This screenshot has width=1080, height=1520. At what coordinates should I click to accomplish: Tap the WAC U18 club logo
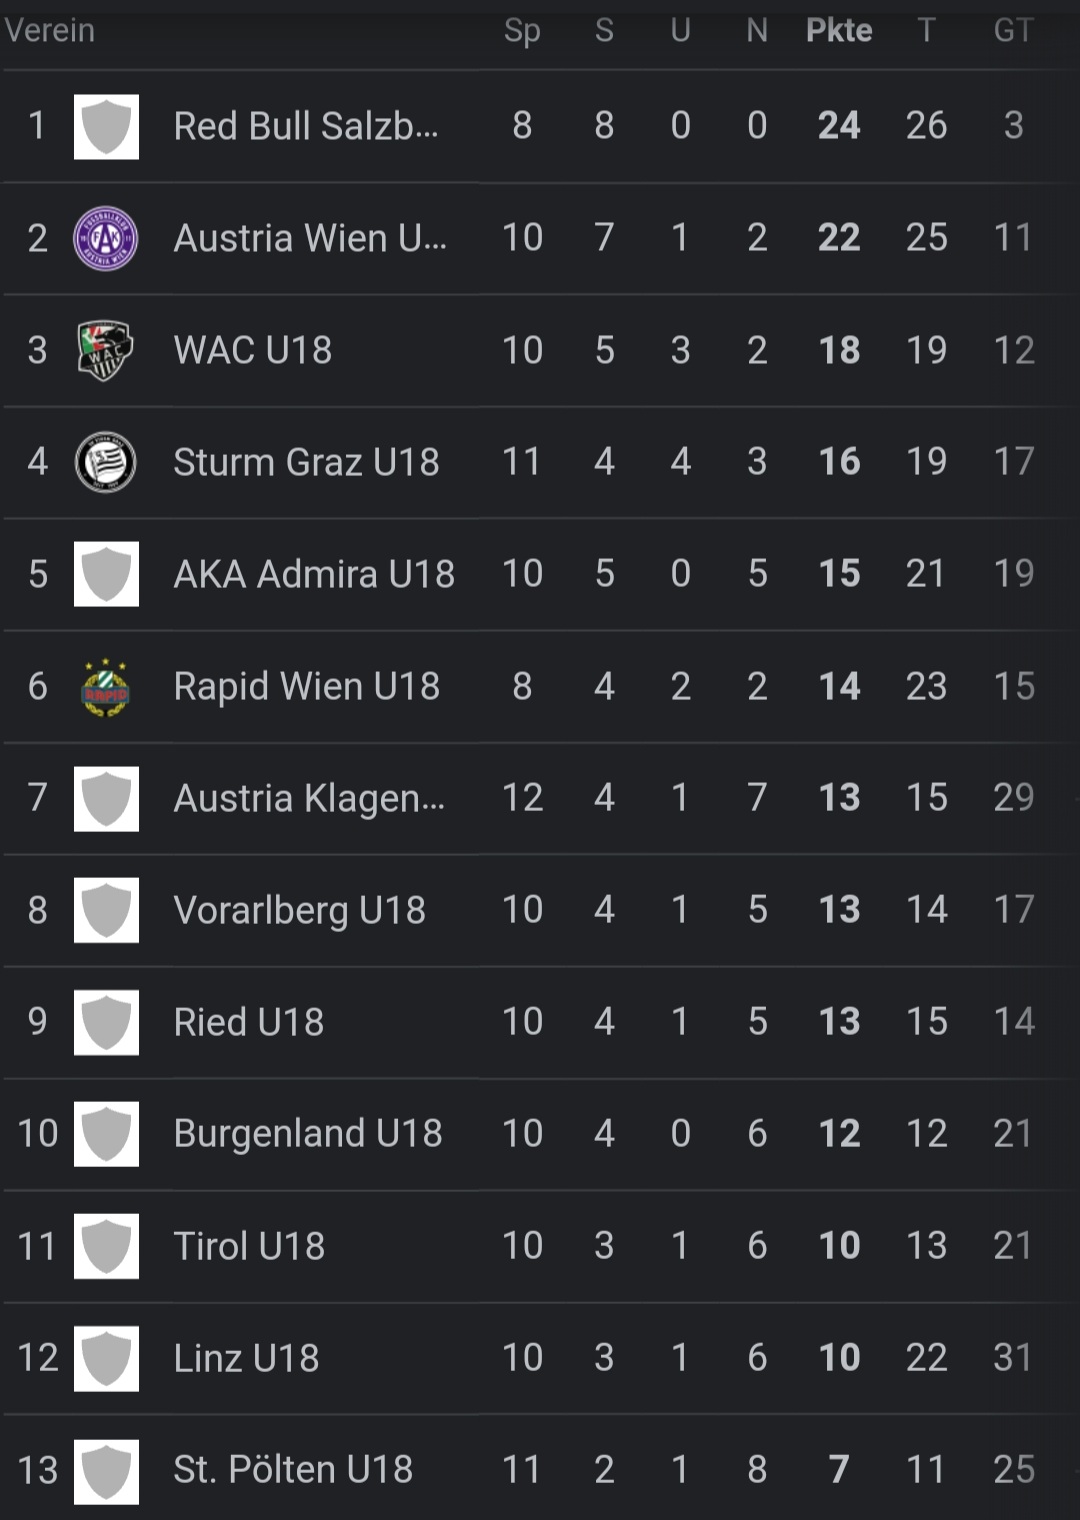[106, 351]
